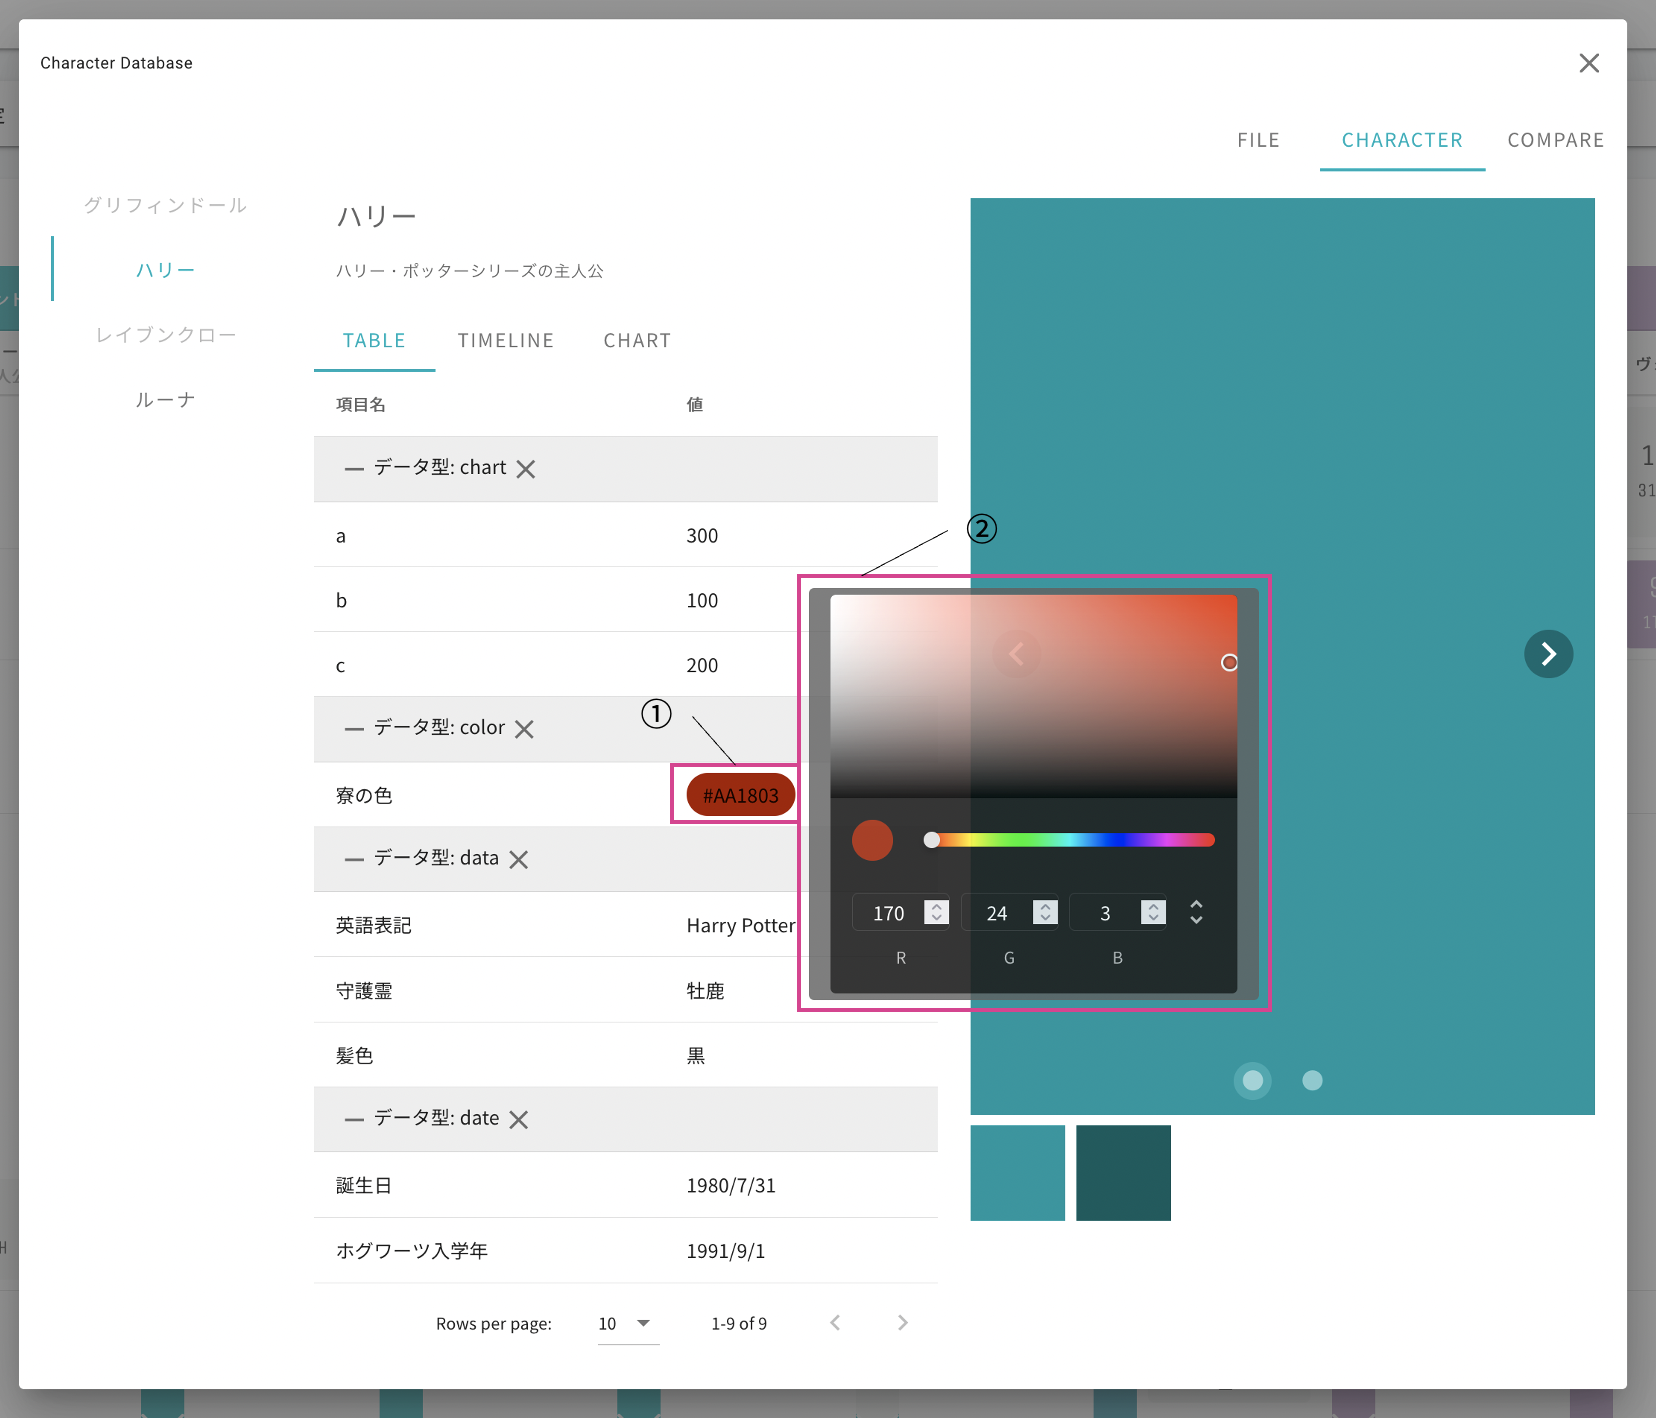Click the 牡鹿 value cell
Screen dimensions: 1656x1418
[x=705, y=991]
